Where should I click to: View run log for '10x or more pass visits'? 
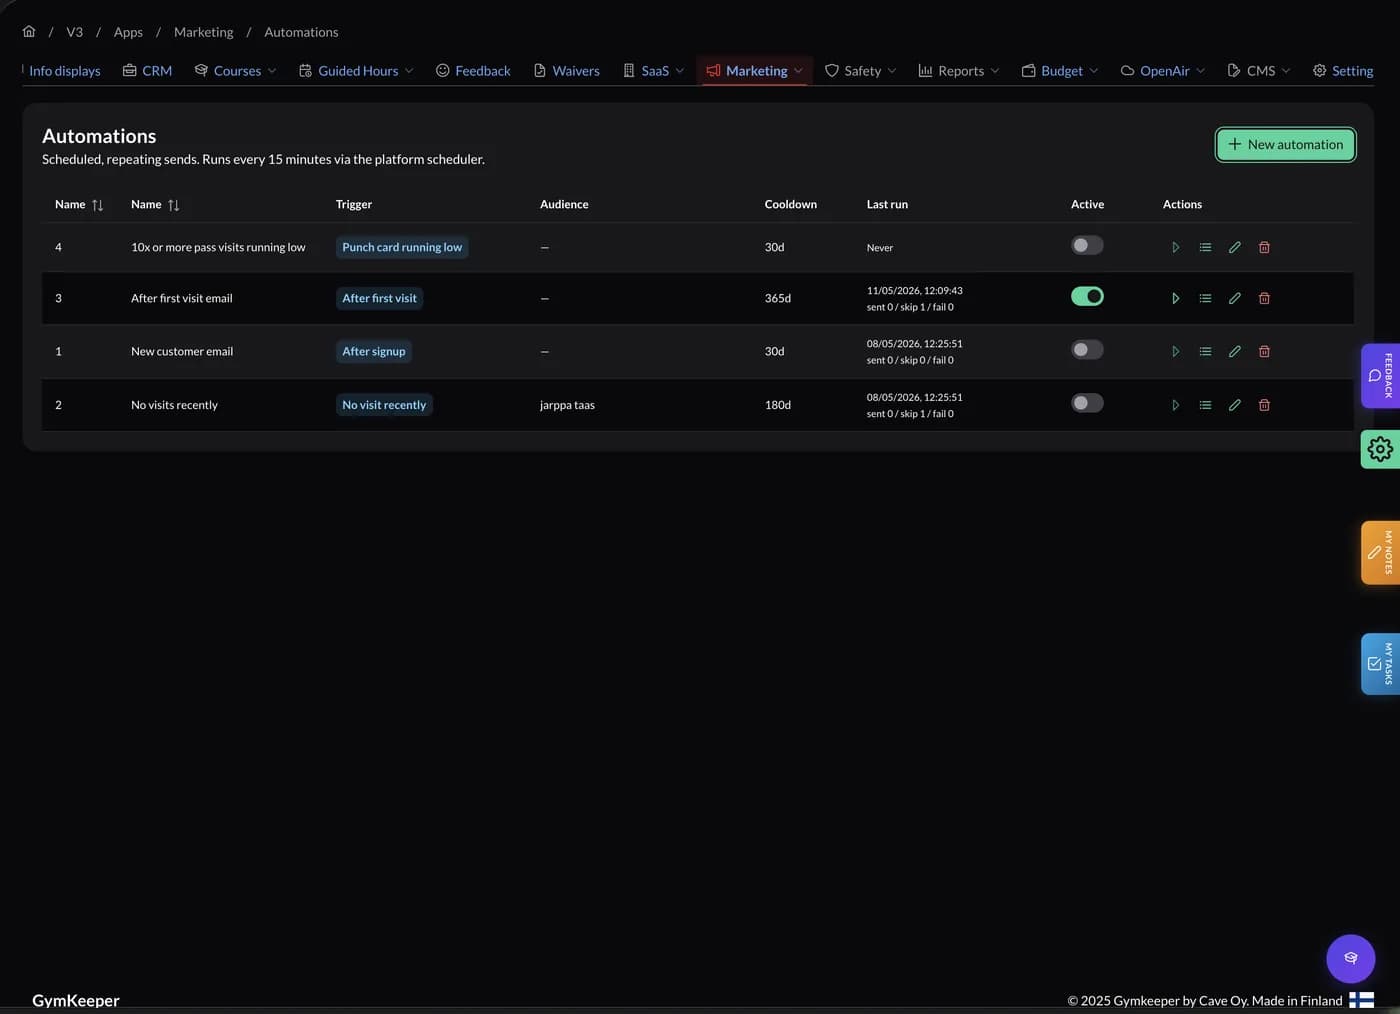pos(1205,247)
